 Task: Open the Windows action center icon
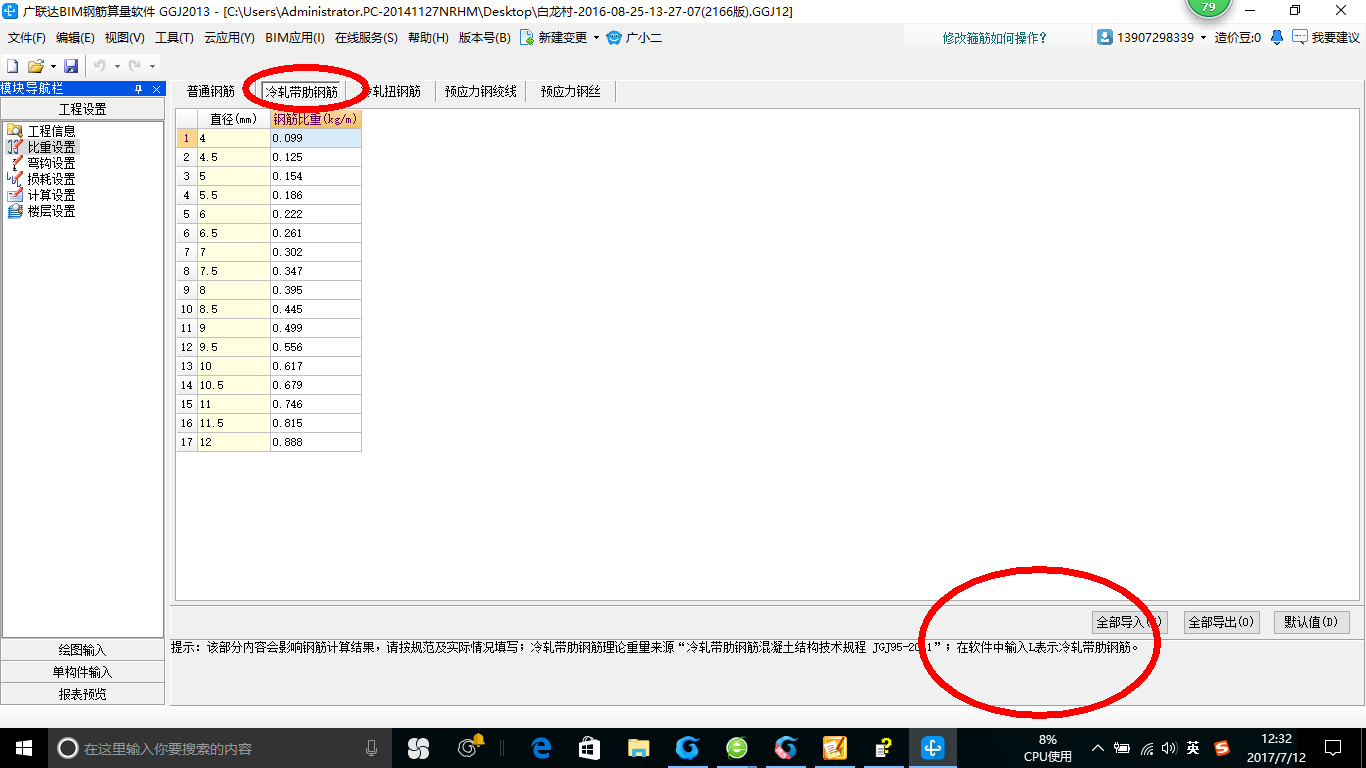click(1332, 748)
